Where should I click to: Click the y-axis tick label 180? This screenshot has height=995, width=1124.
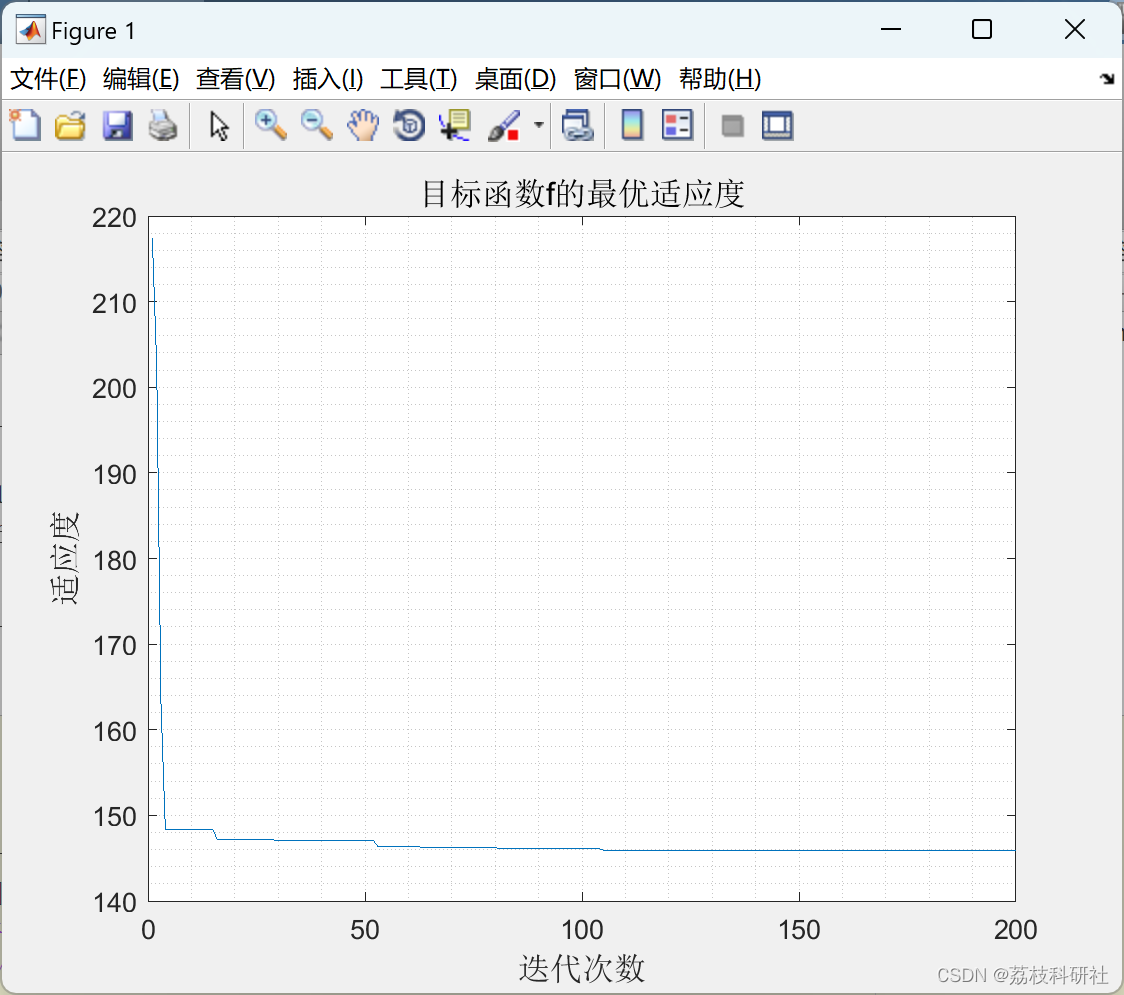pyautogui.click(x=114, y=560)
